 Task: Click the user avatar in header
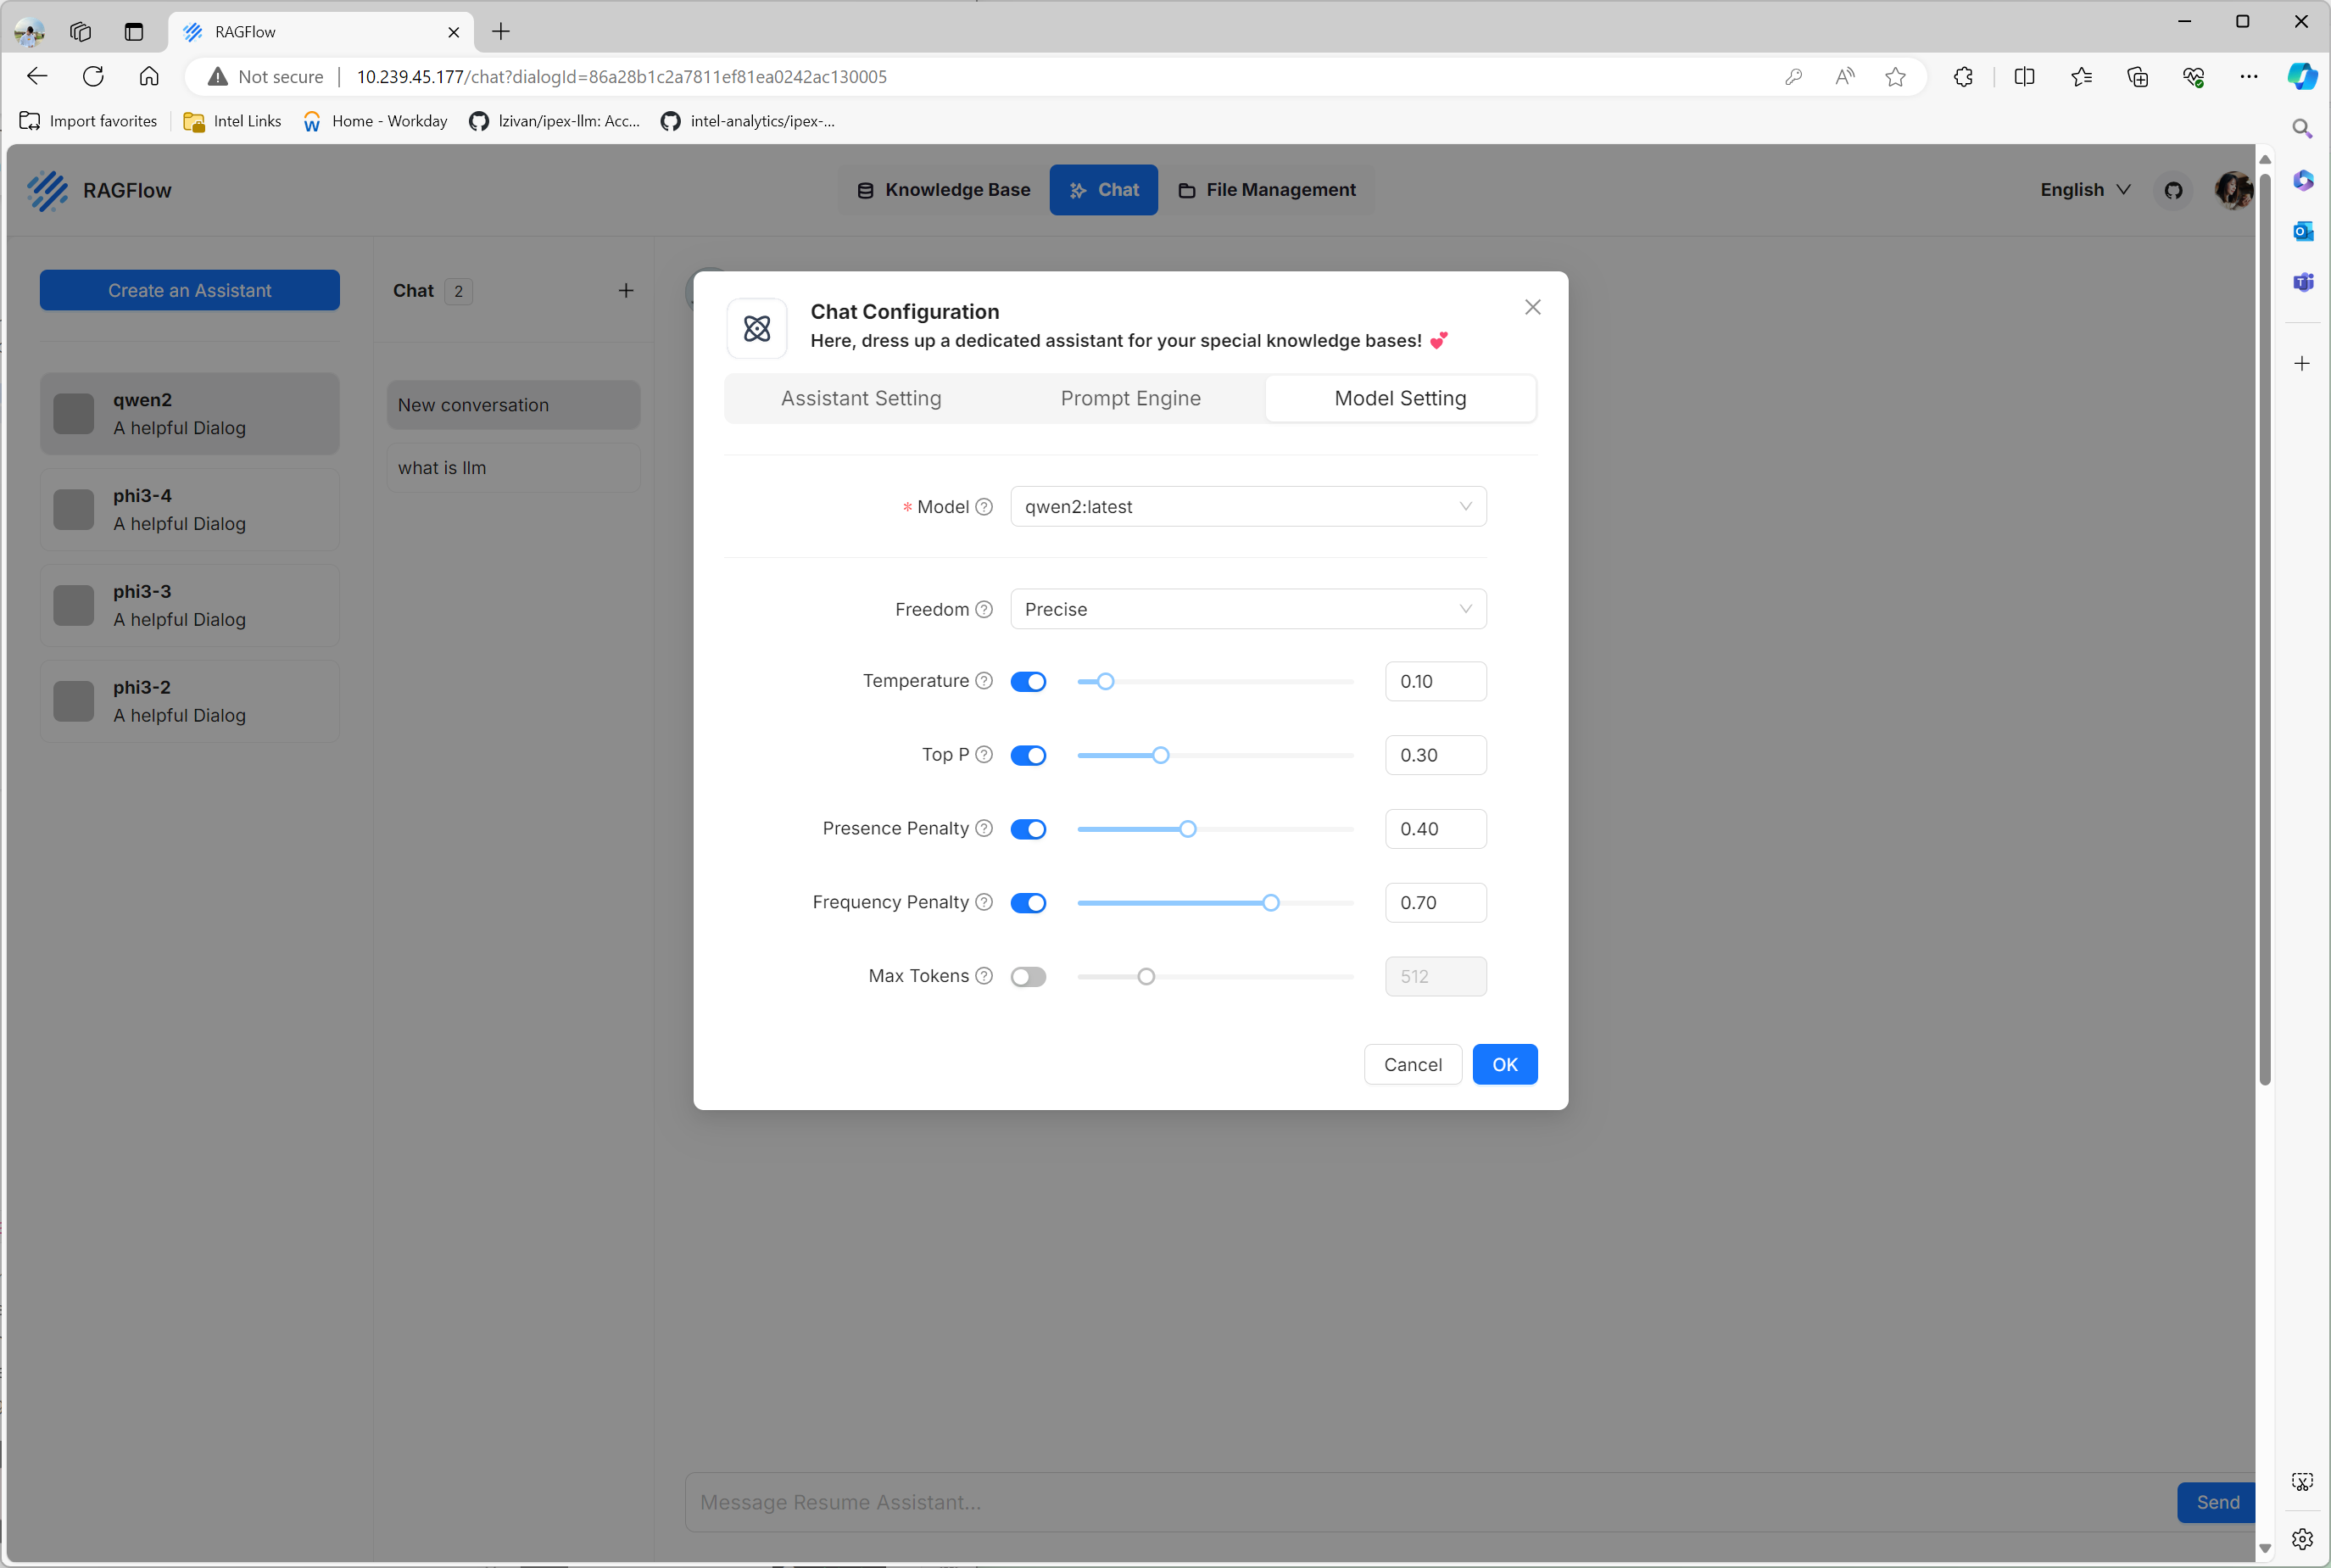click(2232, 190)
